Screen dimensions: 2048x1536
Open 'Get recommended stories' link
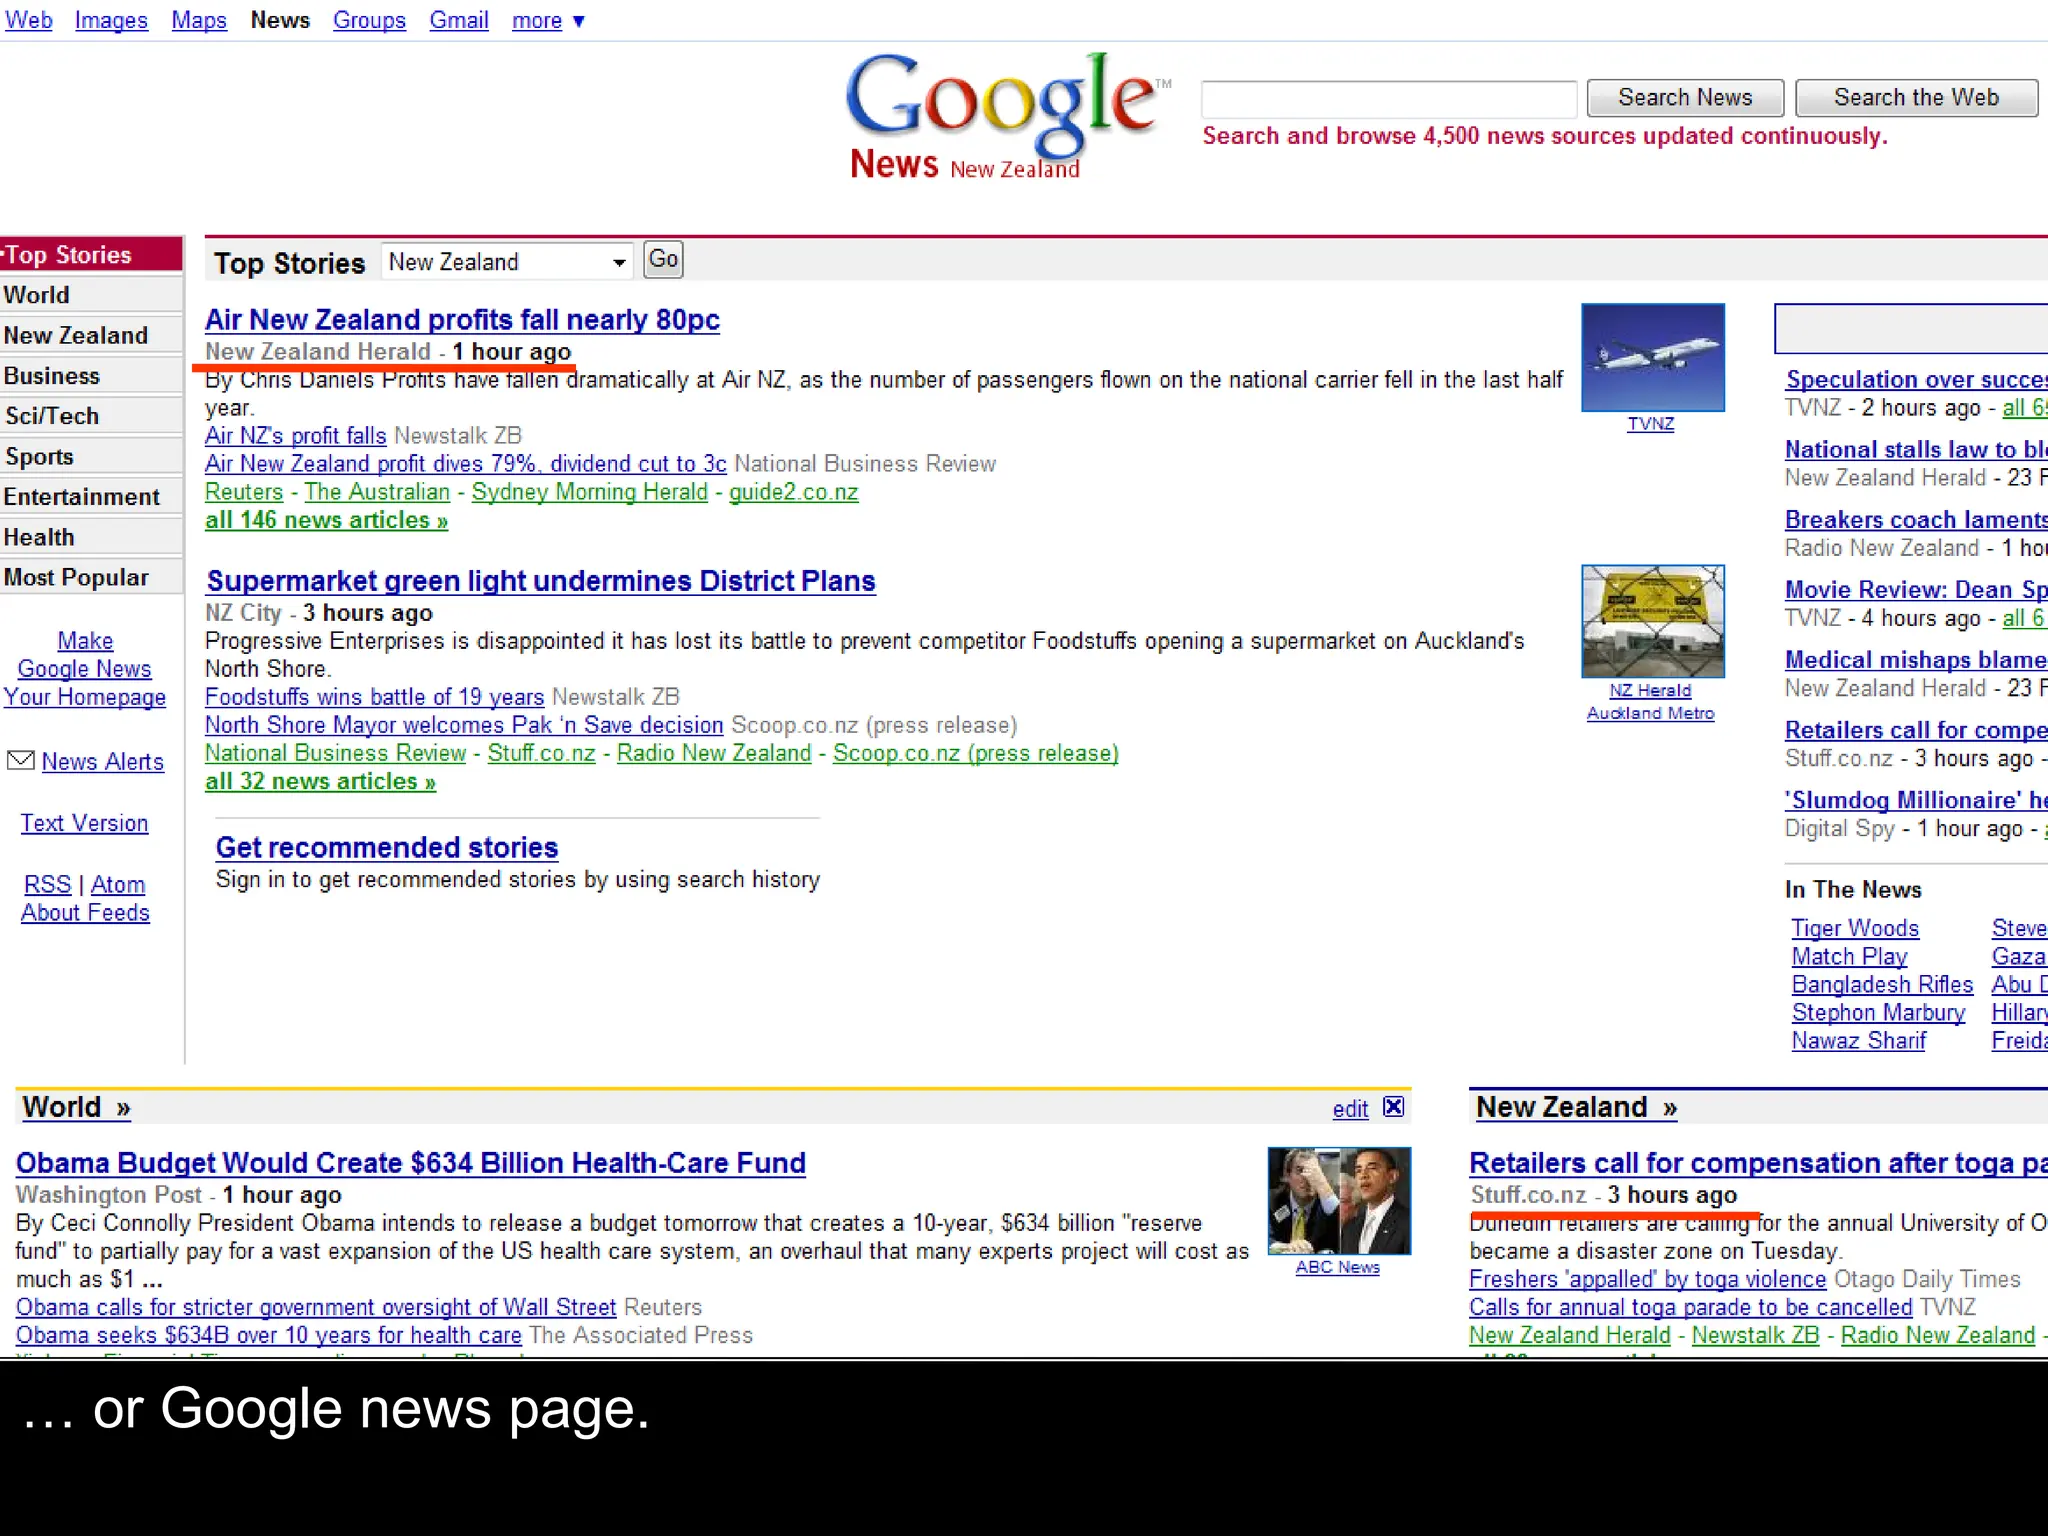tap(387, 848)
